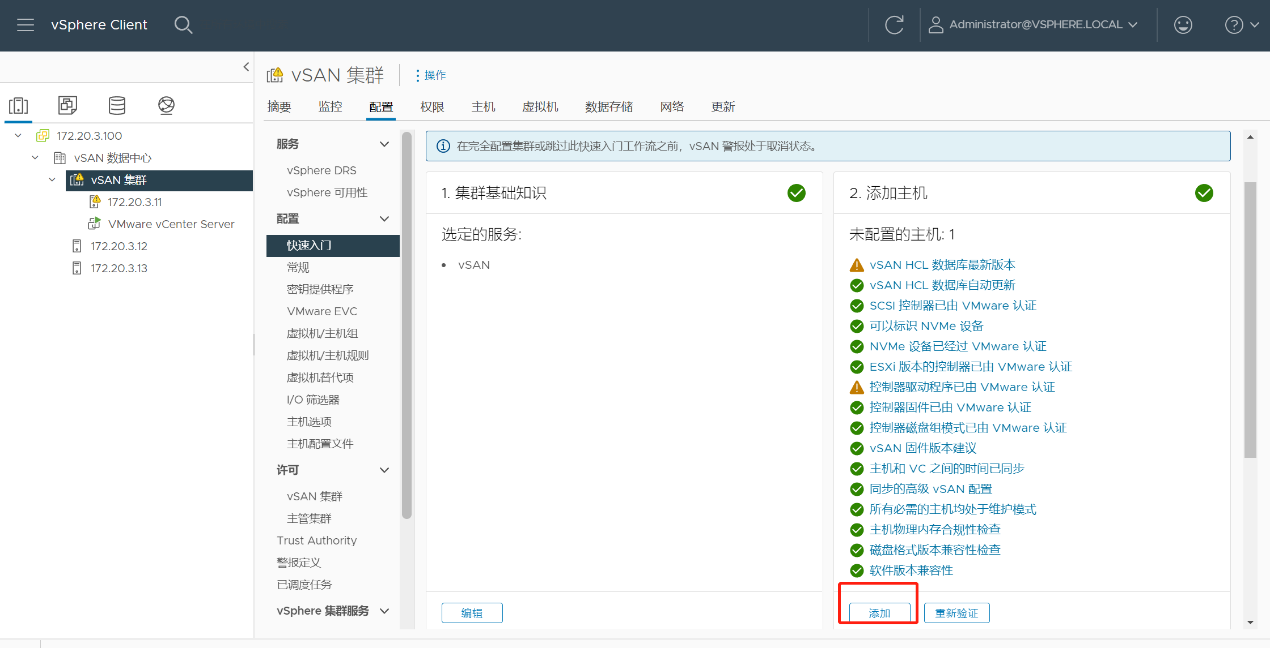
Task: Select vSphere DRS in sidebar
Action: pos(321,170)
